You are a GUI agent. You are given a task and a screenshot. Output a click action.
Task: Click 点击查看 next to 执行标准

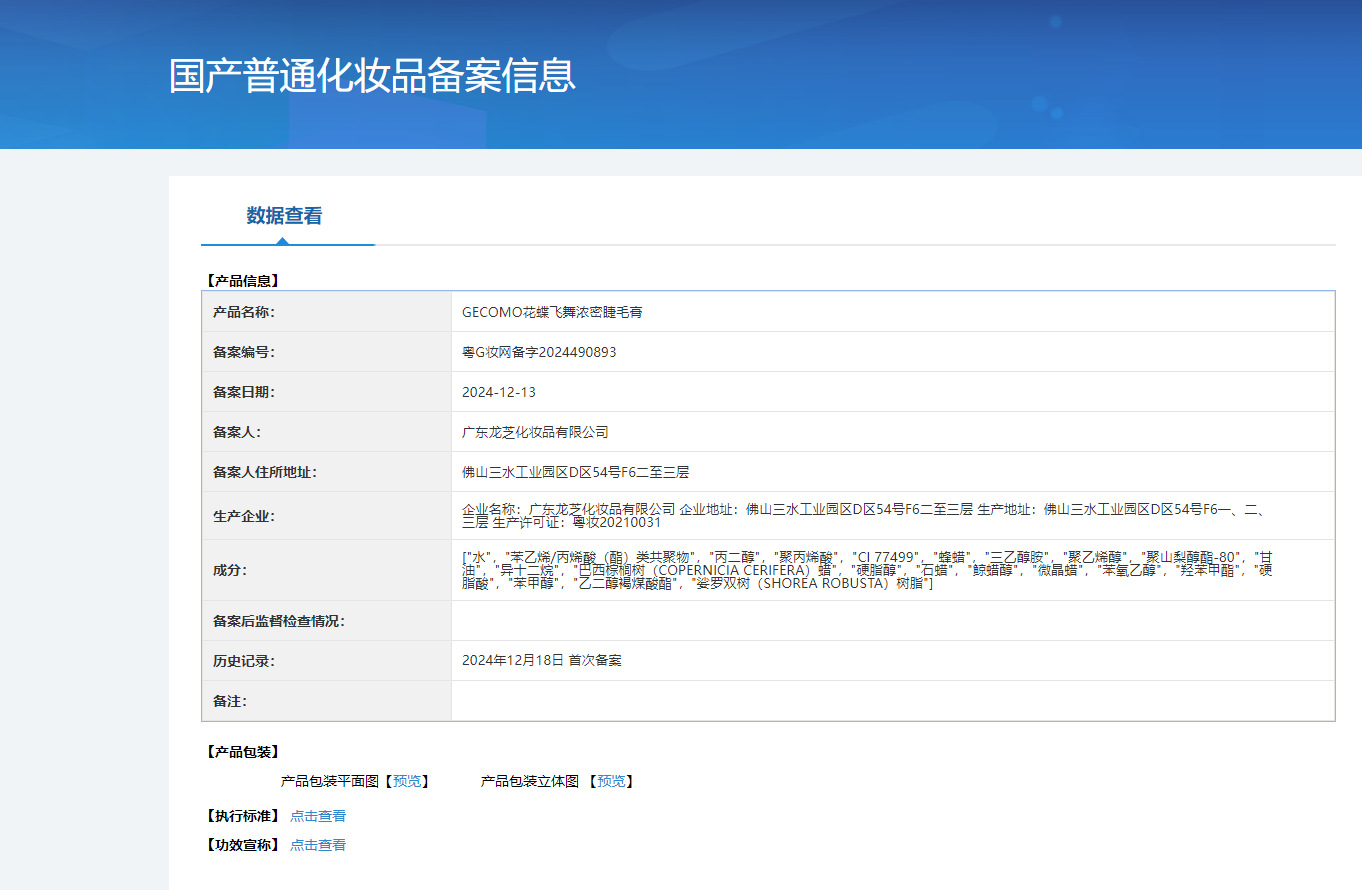(318, 816)
